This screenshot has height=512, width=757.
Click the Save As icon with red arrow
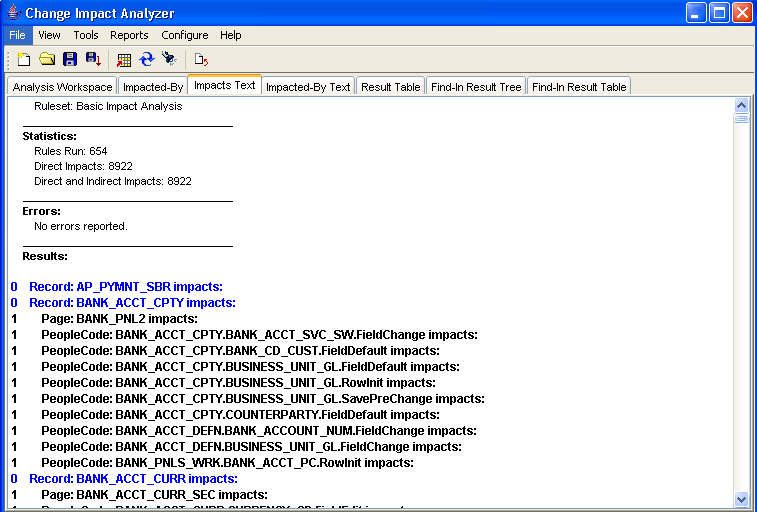[x=93, y=60]
